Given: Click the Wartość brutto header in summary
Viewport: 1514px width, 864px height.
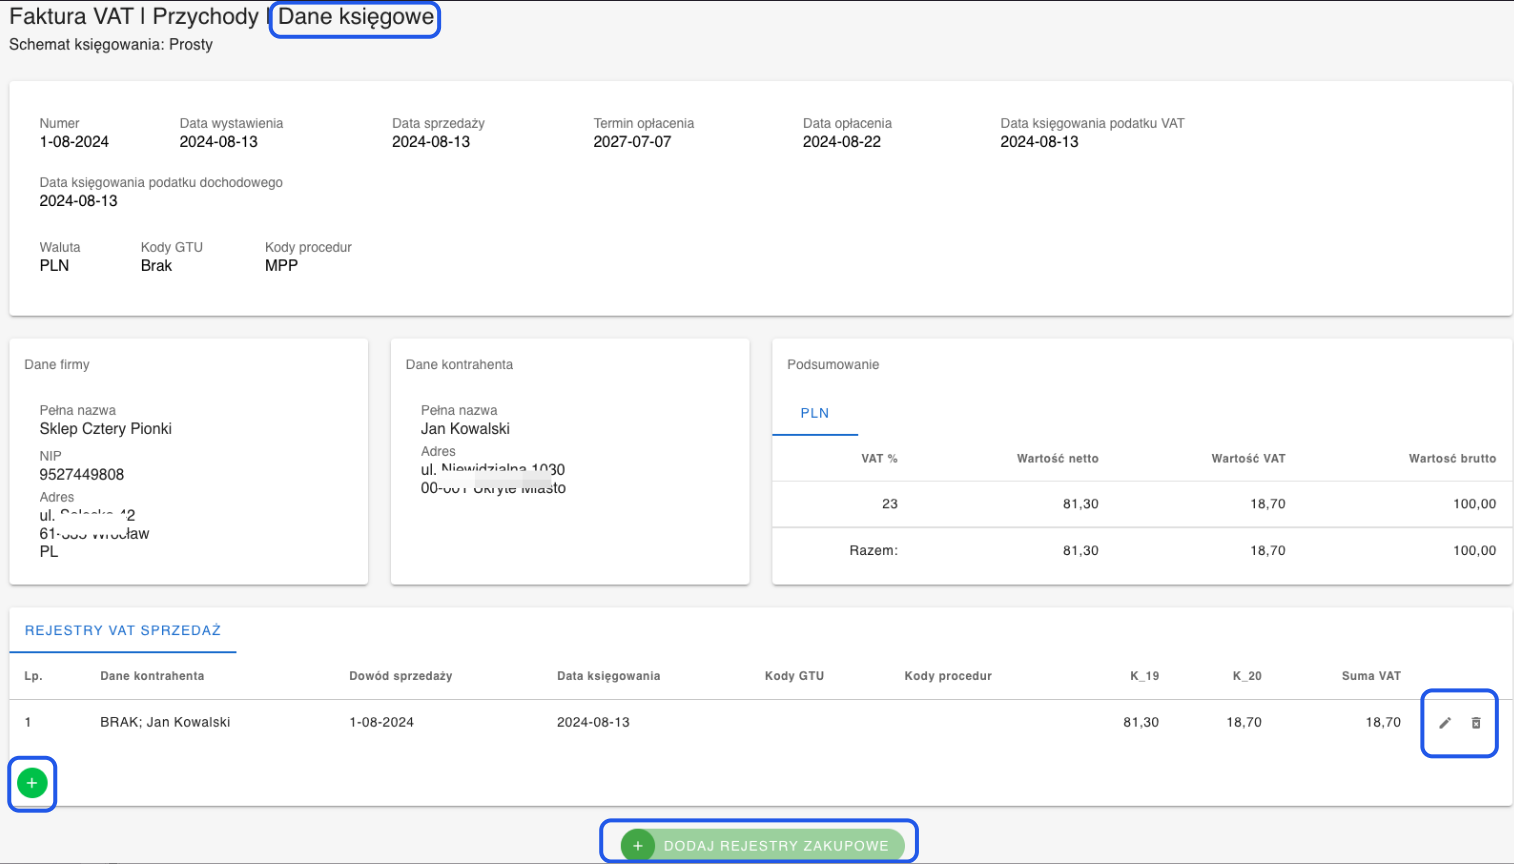Looking at the screenshot, I should coord(1452,459).
